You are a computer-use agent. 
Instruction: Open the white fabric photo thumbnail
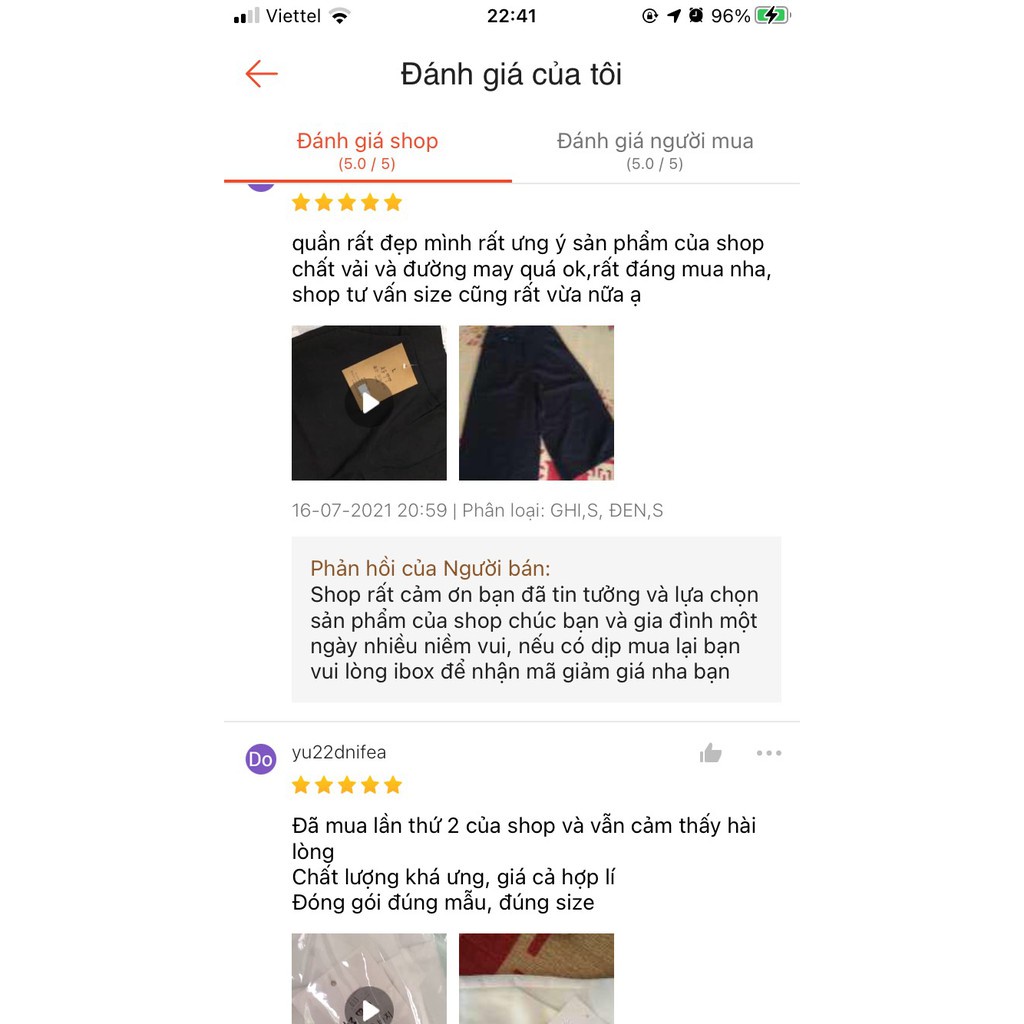click(536, 978)
